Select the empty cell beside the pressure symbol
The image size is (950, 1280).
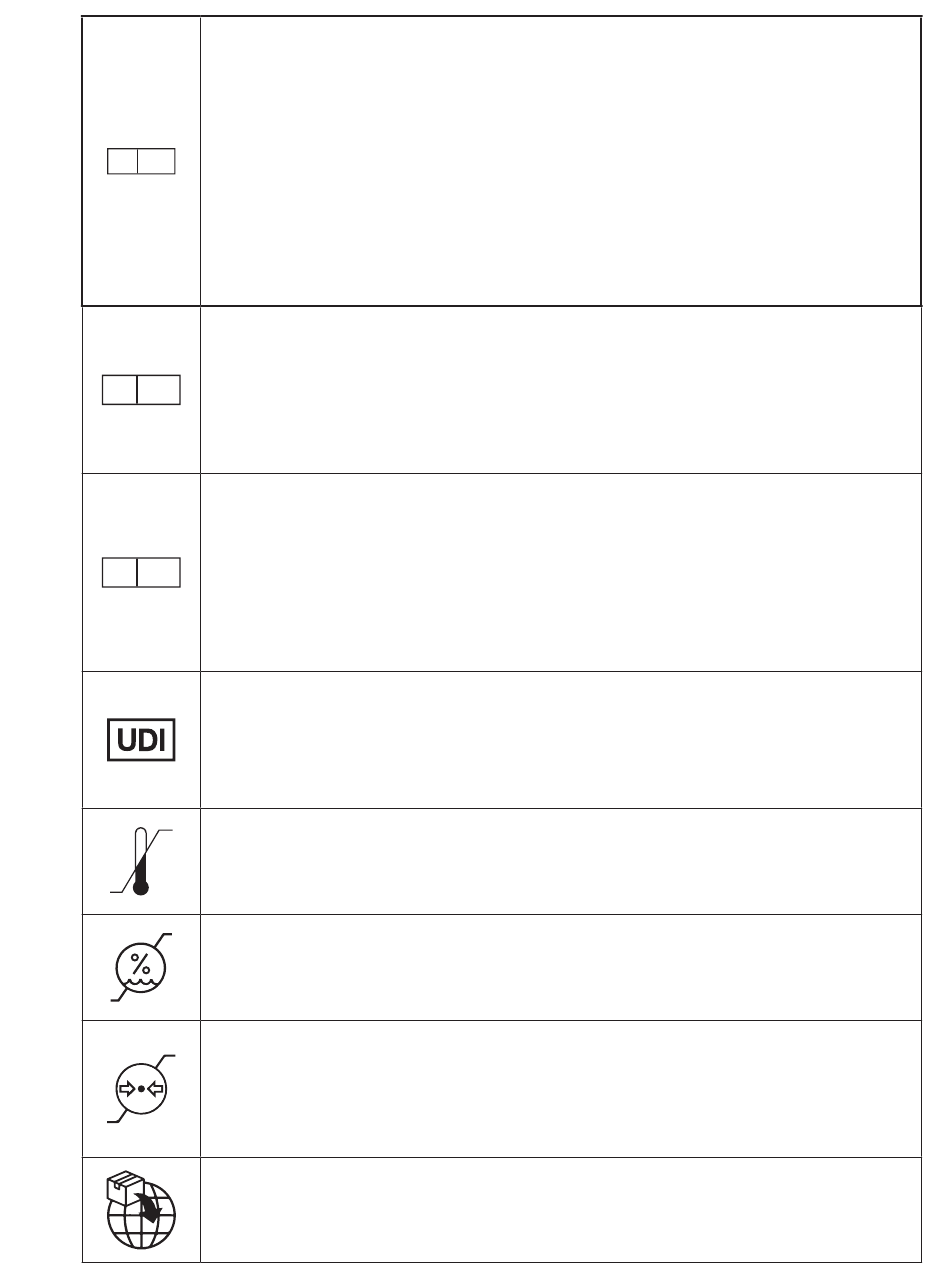[560, 1088]
